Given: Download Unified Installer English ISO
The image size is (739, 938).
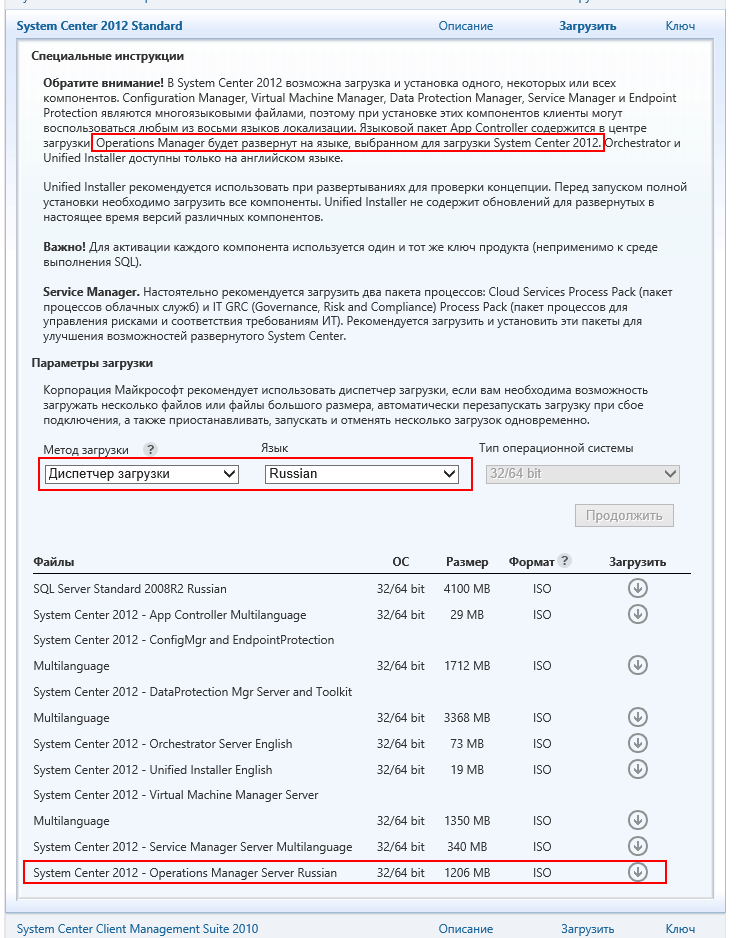Looking at the screenshot, I should click(x=637, y=769).
